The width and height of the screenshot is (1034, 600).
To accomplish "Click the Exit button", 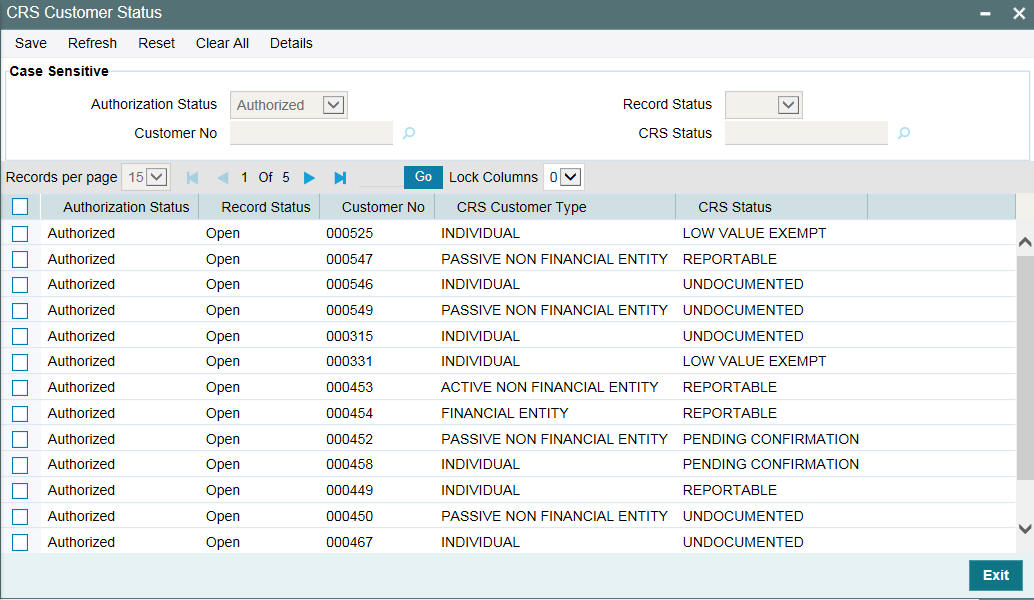I will click(996, 575).
